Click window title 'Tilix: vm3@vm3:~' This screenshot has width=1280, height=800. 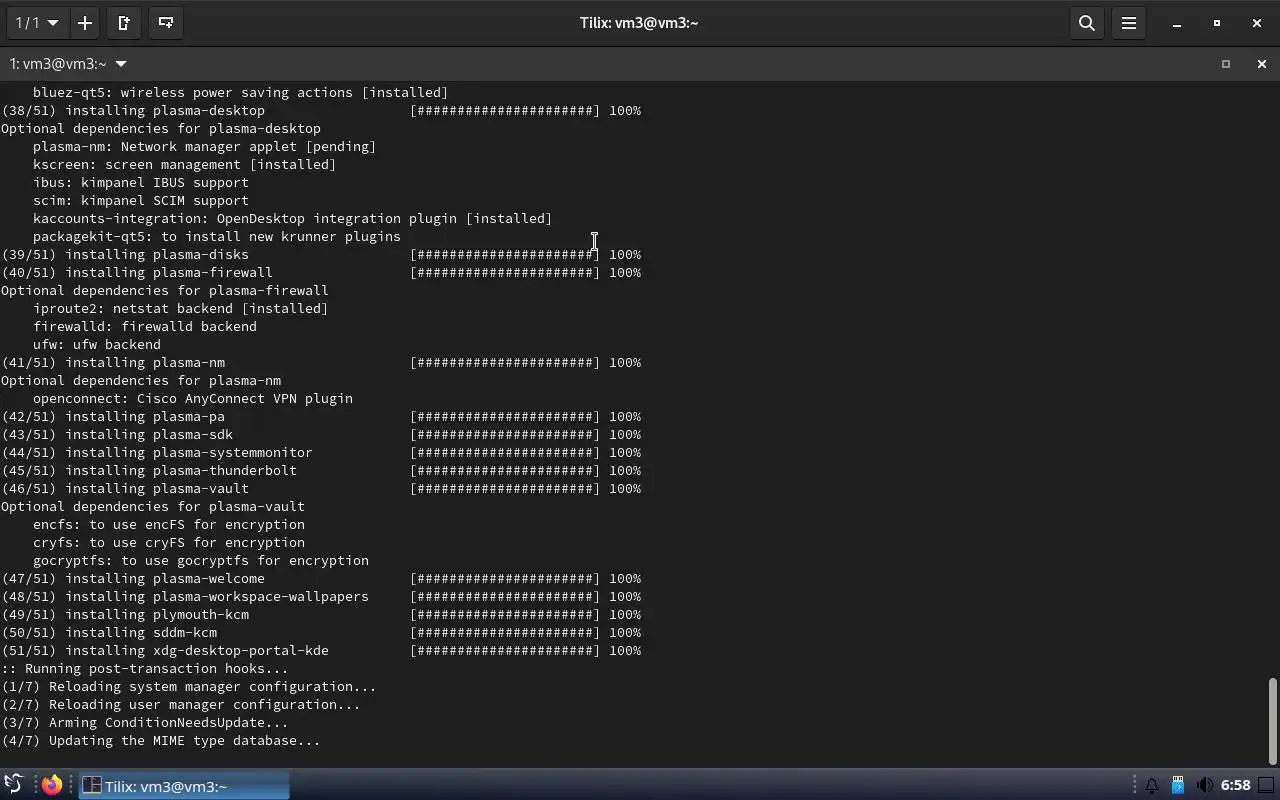[x=639, y=22]
